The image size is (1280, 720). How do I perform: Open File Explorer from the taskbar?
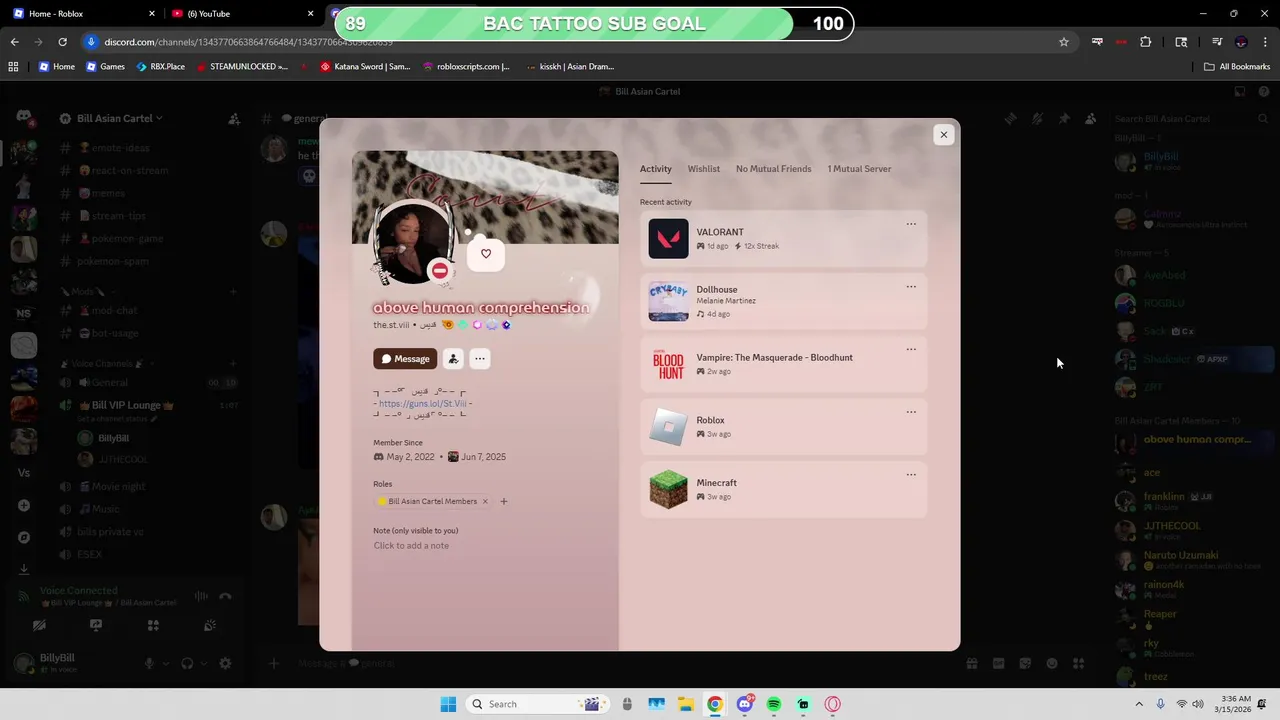tap(685, 704)
